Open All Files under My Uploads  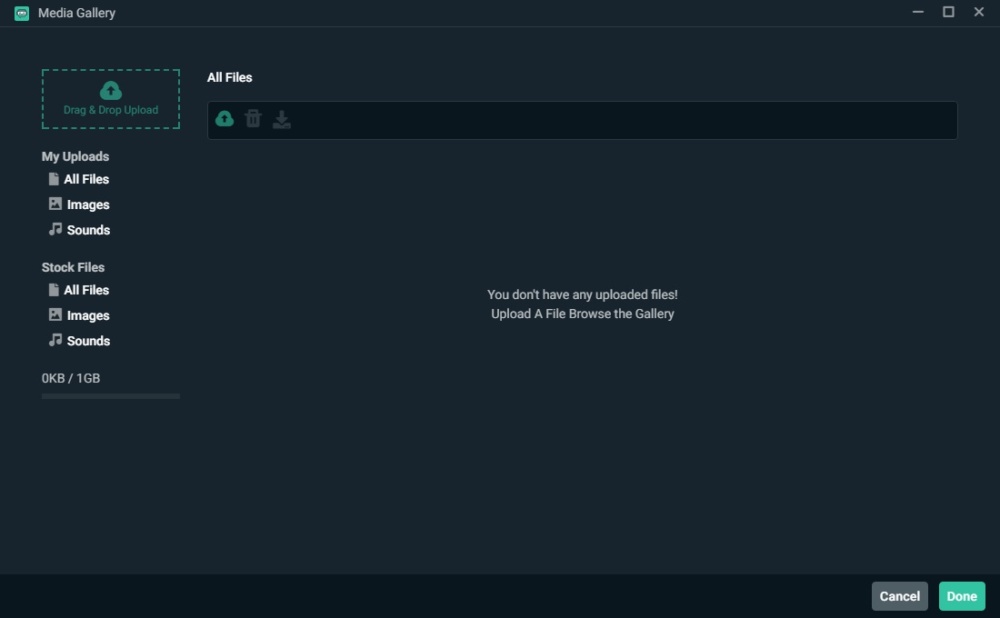tap(79, 179)
